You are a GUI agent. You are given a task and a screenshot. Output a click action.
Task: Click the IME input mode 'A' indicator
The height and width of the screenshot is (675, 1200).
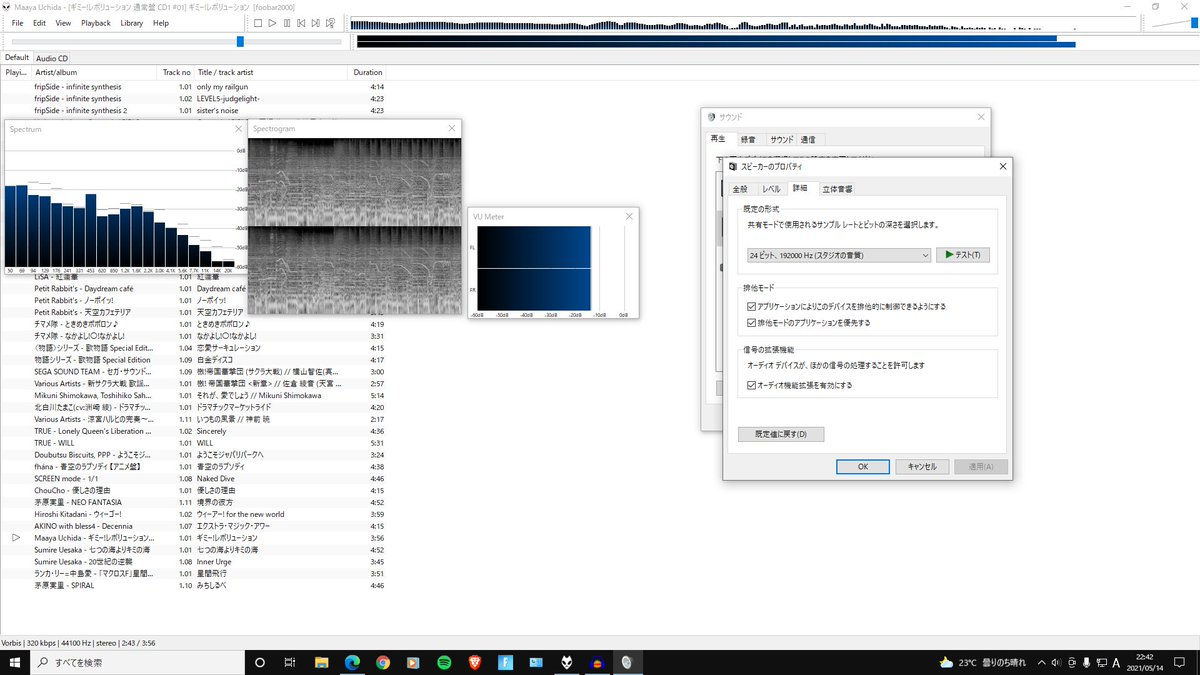1116,662
